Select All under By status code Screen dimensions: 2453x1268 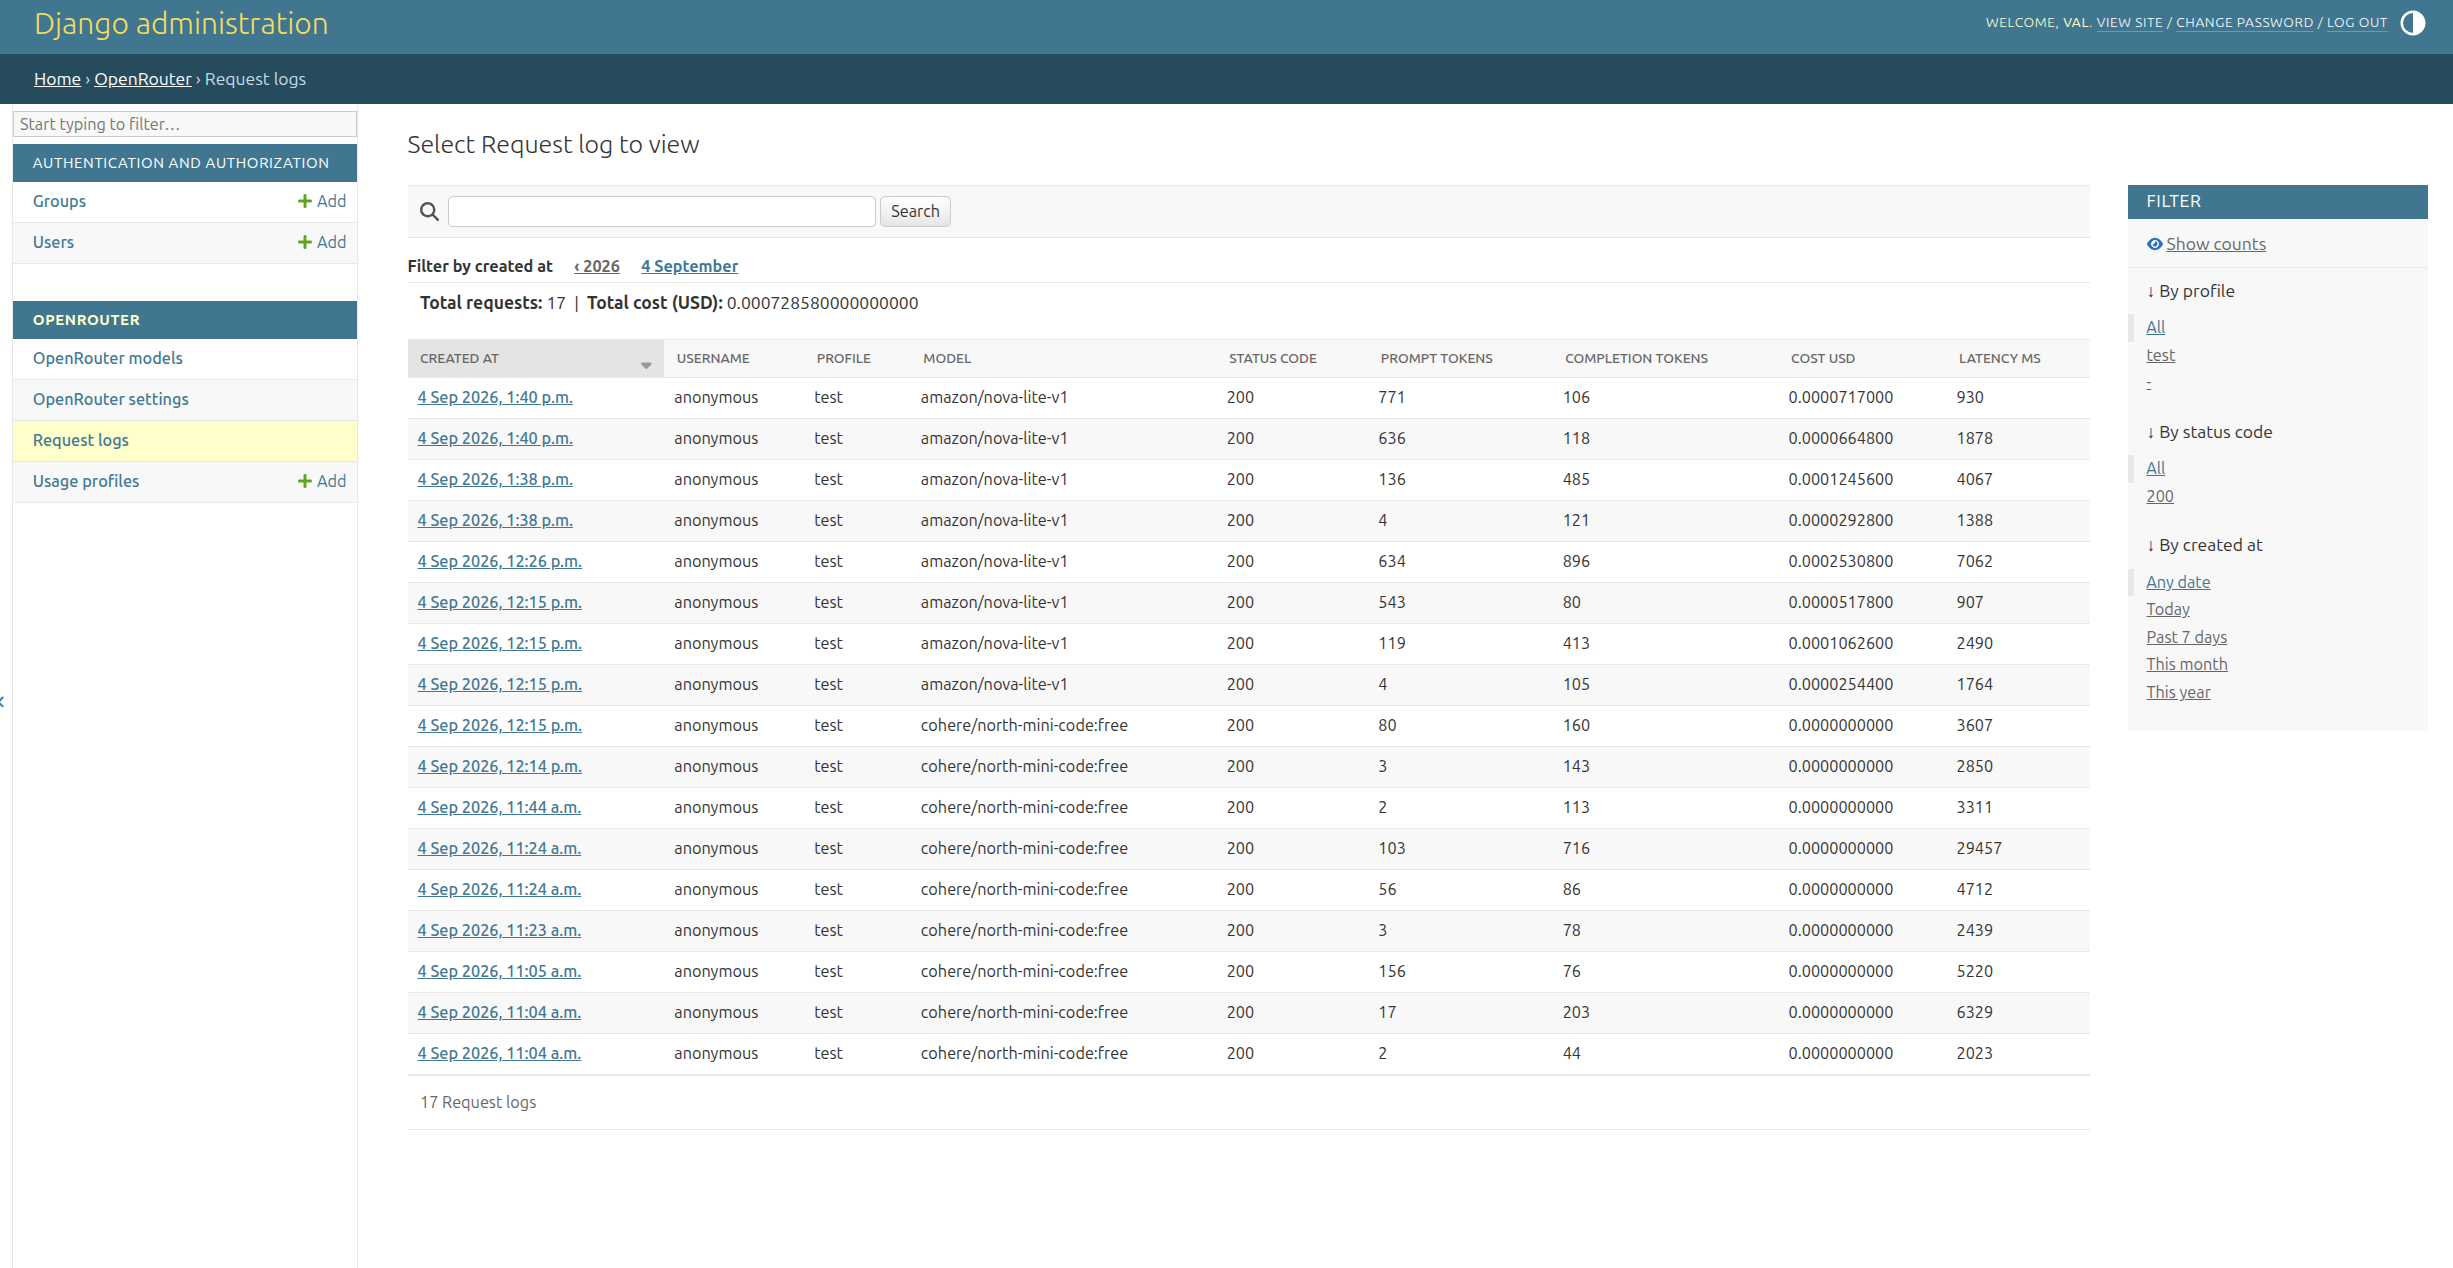point(2155,468)
